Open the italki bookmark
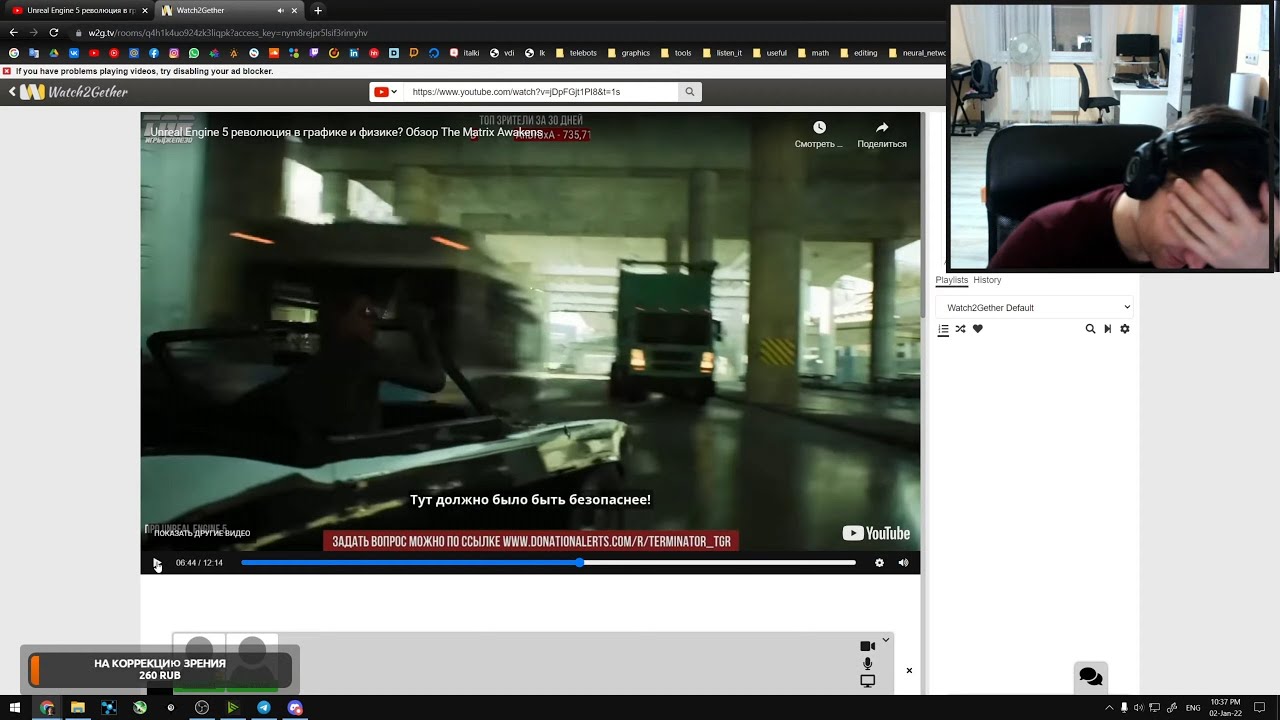Viewport: 1280px width, 720px height. pos(465,53)
